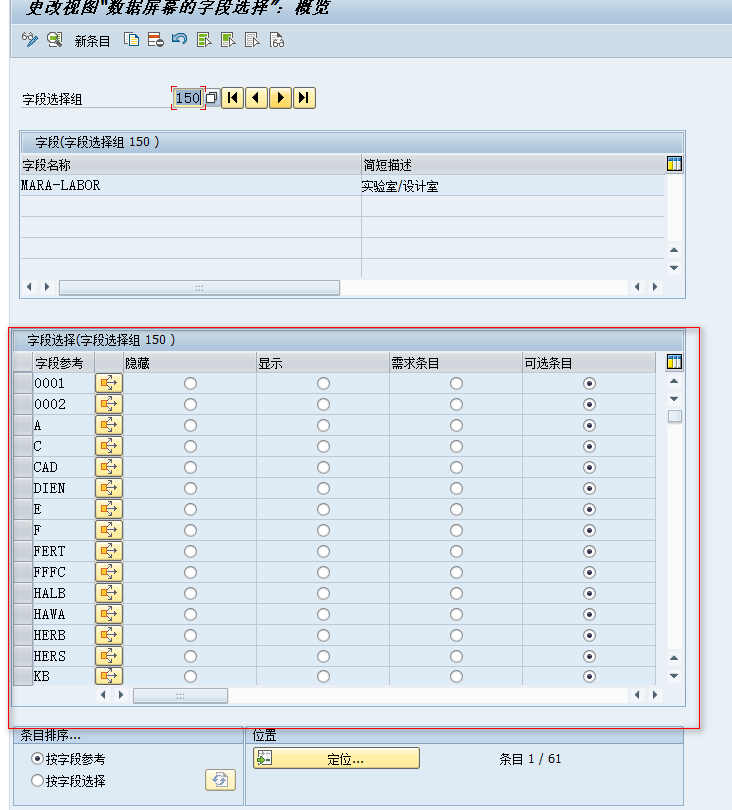The width and height of the screenshot is (732, 810).
Task: Click arrow icon in row HALB
Action: coord(109,593)
